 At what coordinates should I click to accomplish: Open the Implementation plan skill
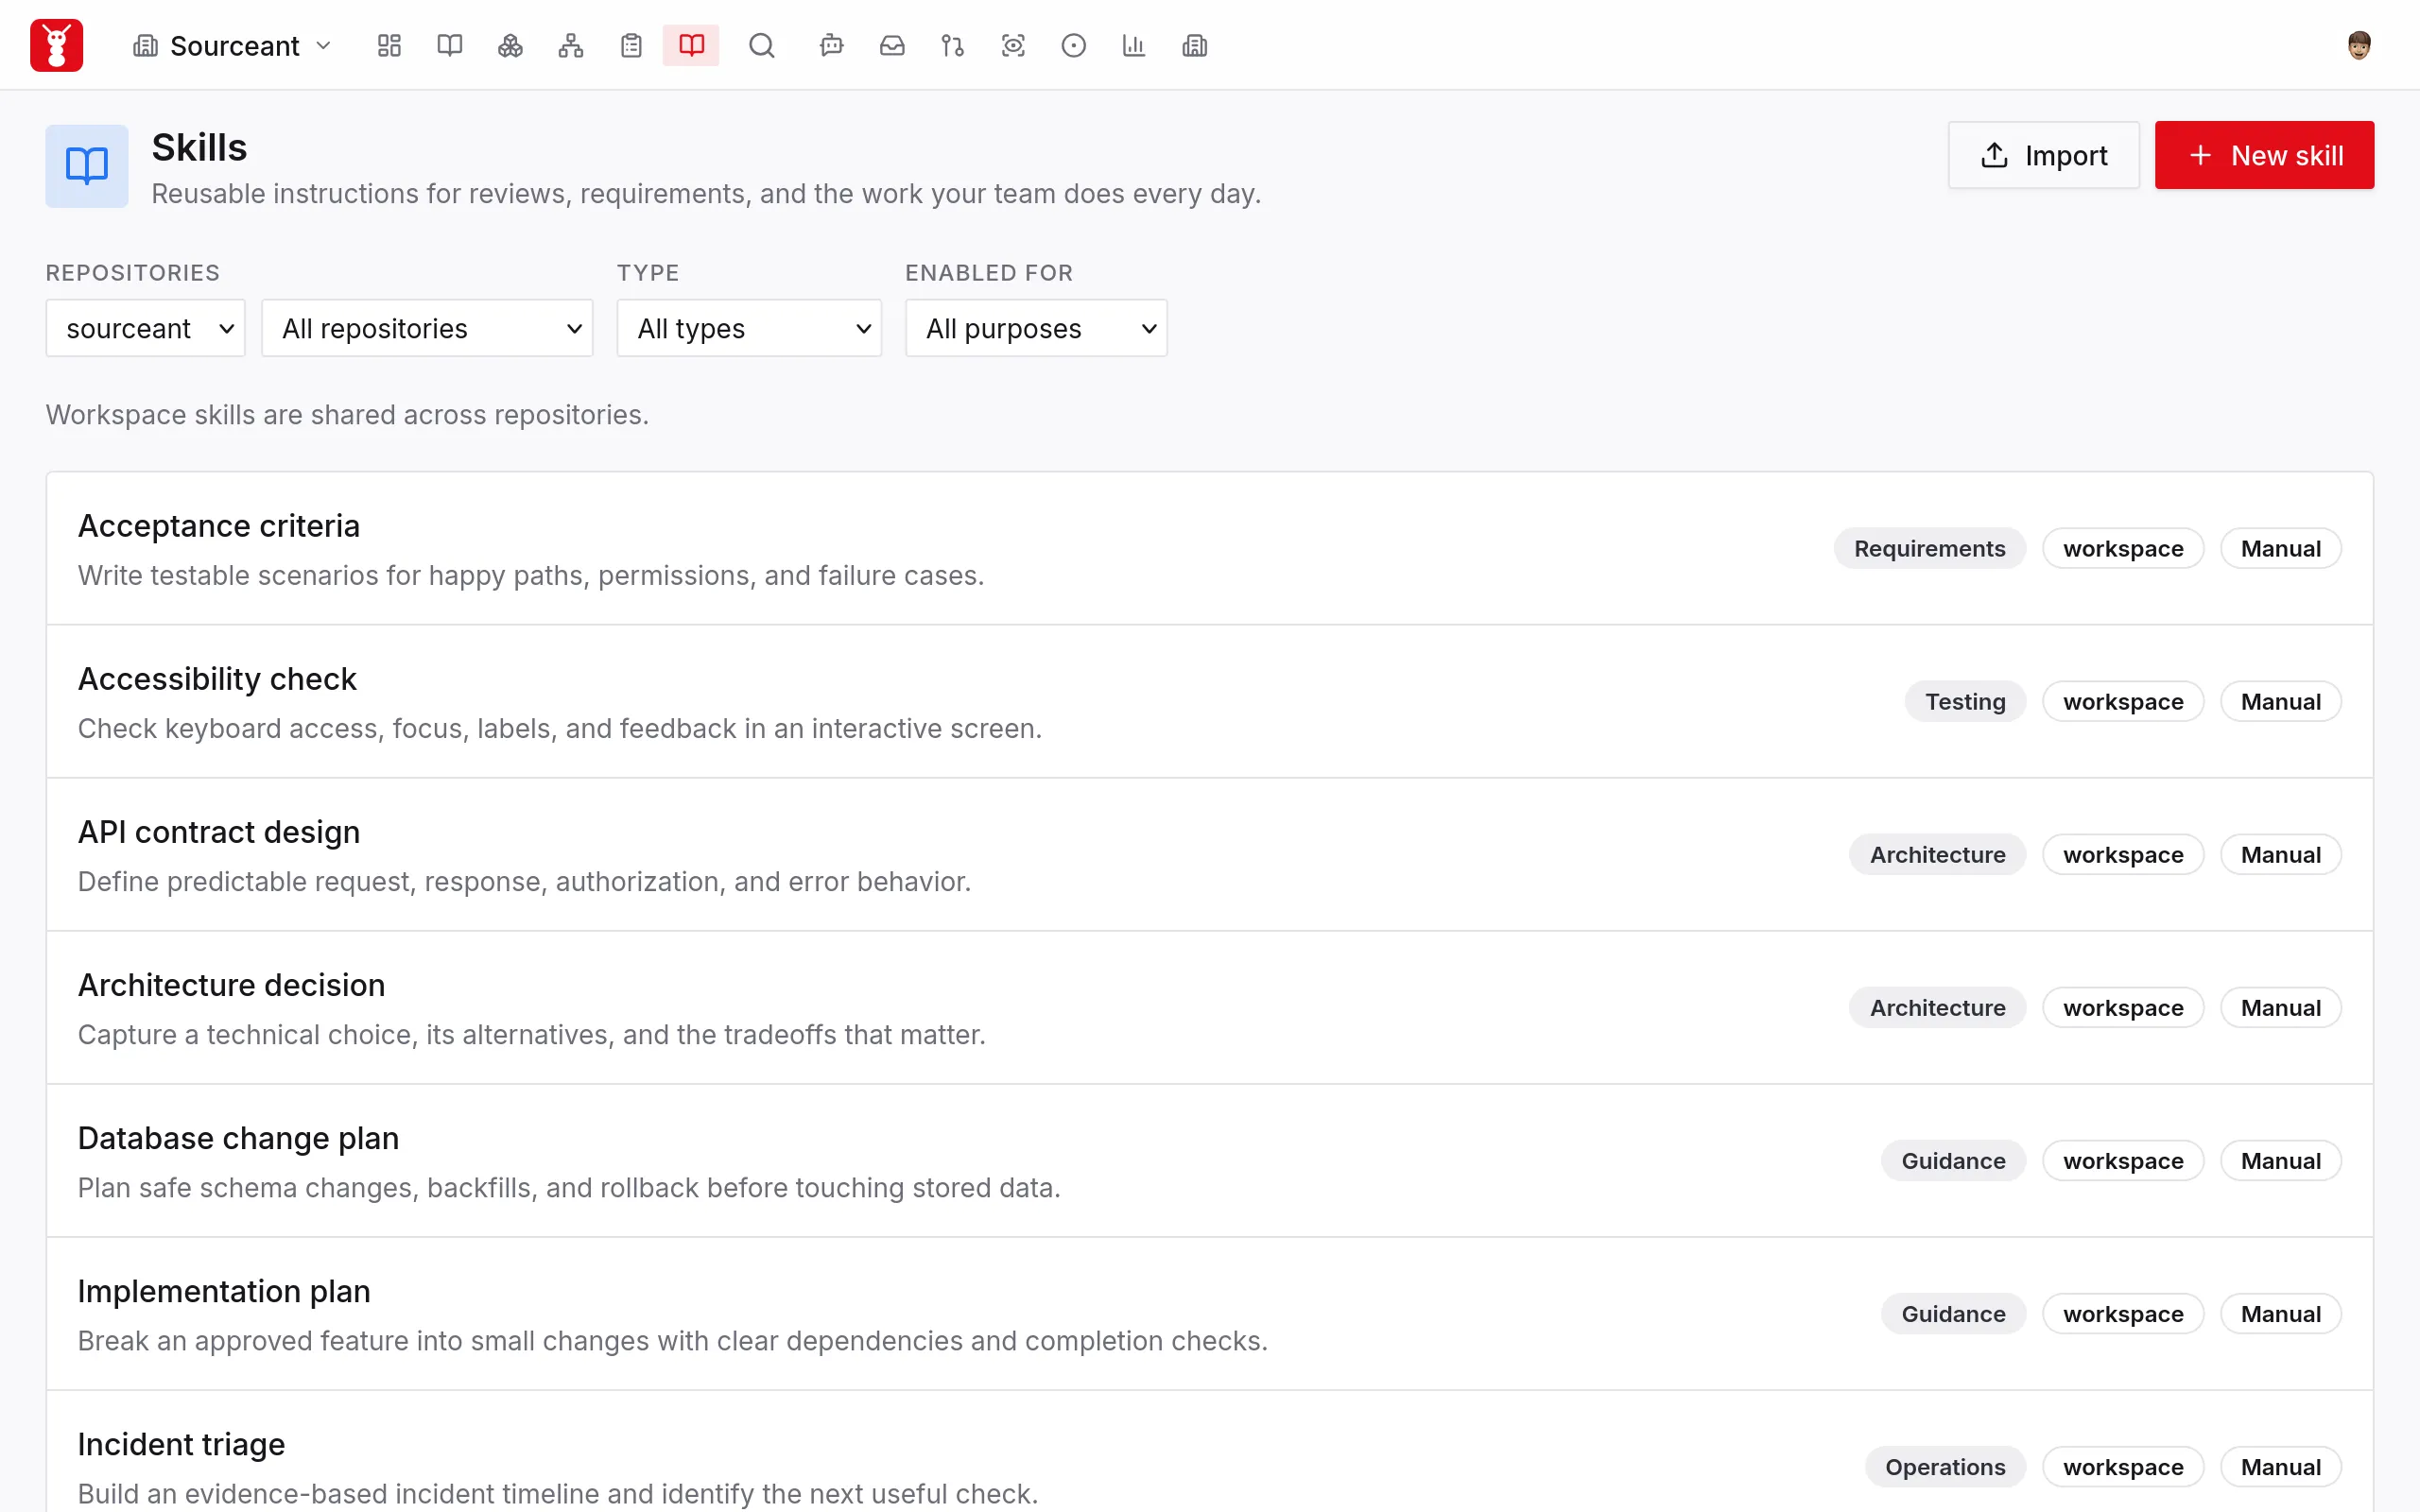[x=1210, y=1314]
